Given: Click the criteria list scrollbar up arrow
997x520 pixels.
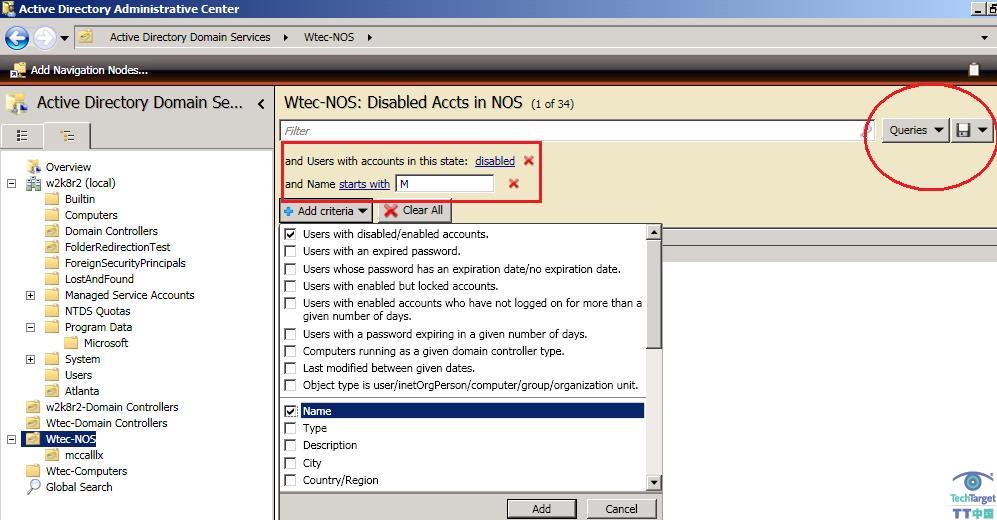Looking at the screenshot, I should click(654, 233).
